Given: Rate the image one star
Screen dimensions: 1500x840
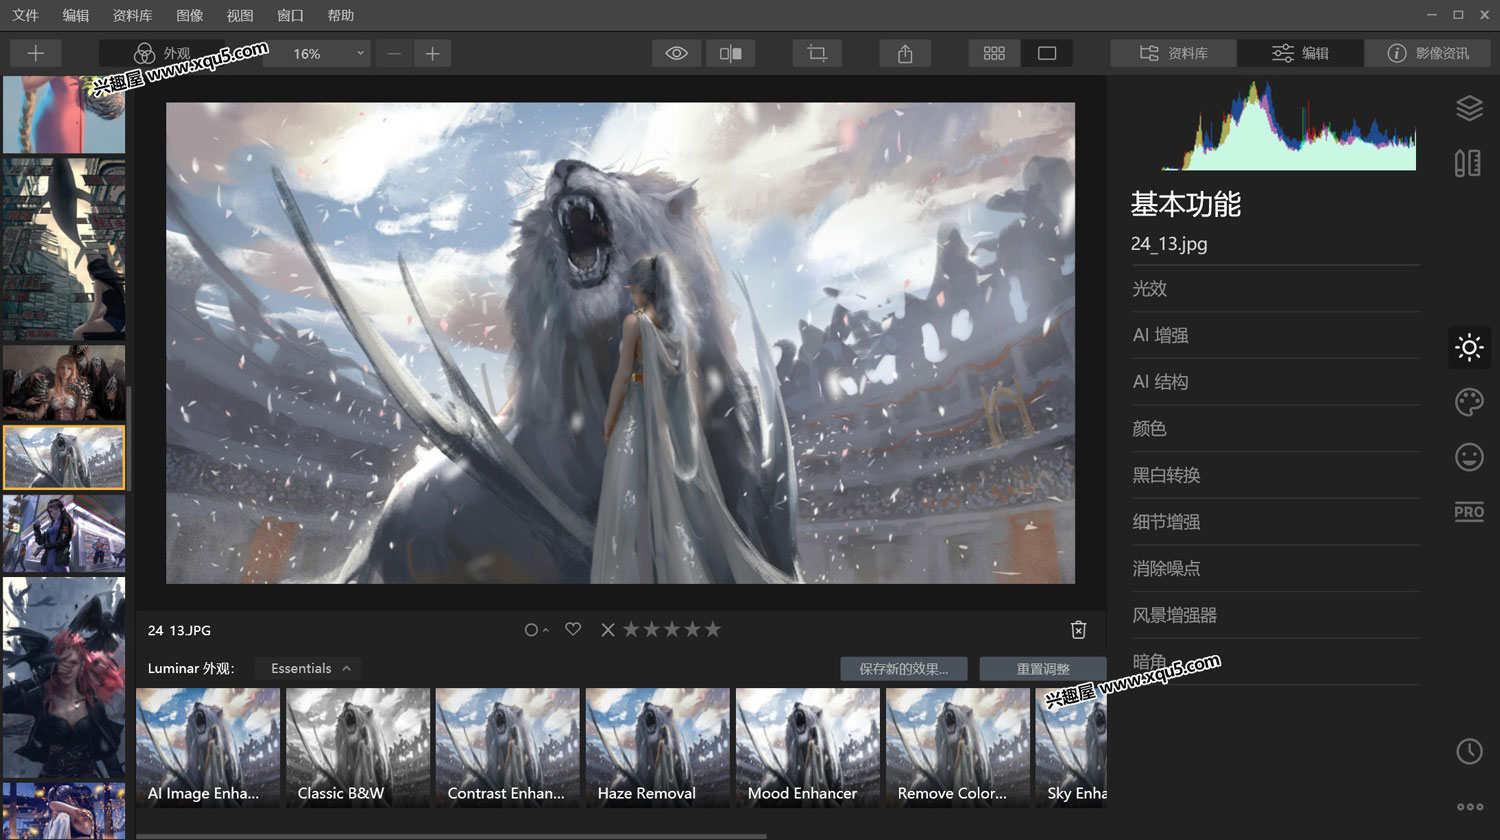Looking at the screenshot, I should click(631, 629).
